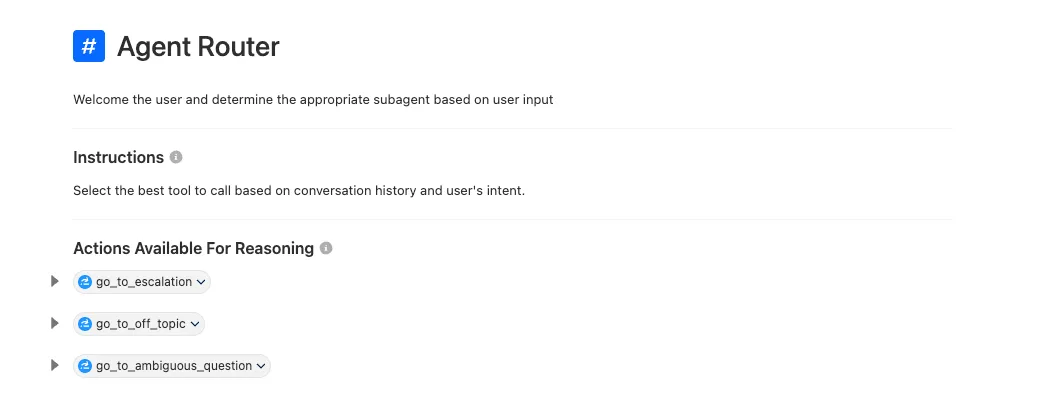Click the instructions text about selecting best tool
The image size is (1064, 404).
pos(299,190)
